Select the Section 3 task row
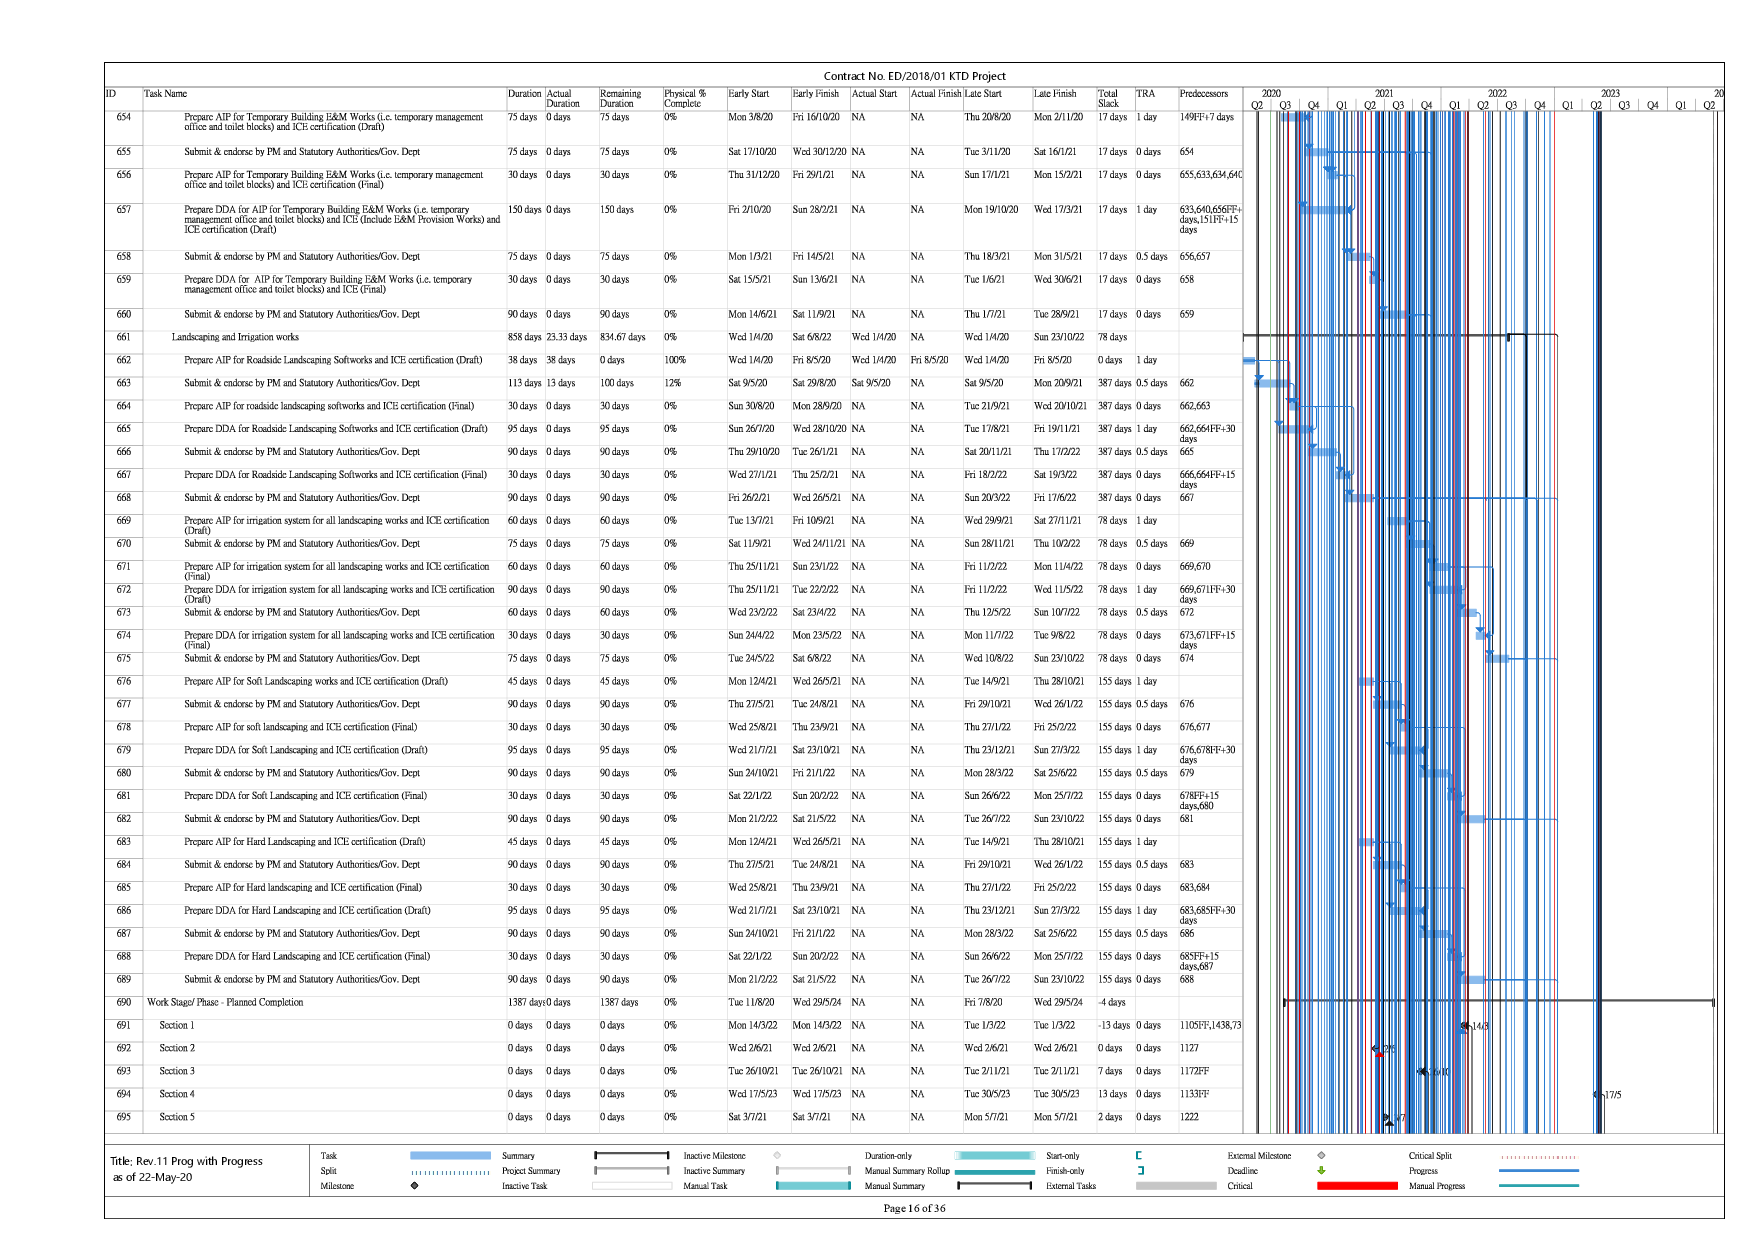The height and width of the screenshot is (1240, 1754). tap(177, 1072)
